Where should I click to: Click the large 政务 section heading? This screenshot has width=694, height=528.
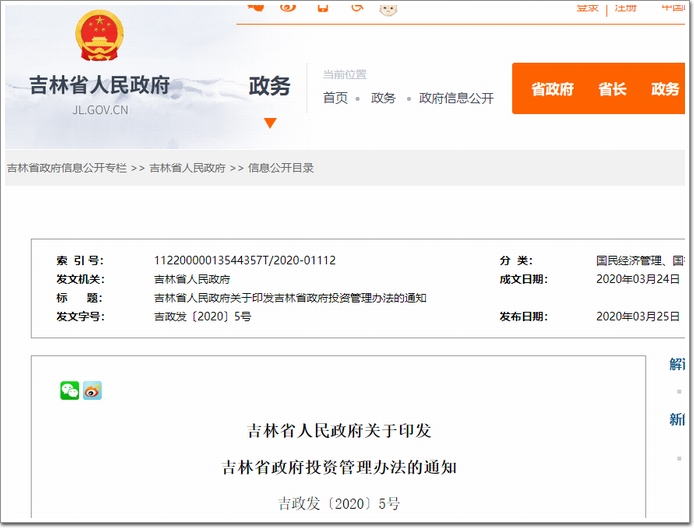pos(270,87)
